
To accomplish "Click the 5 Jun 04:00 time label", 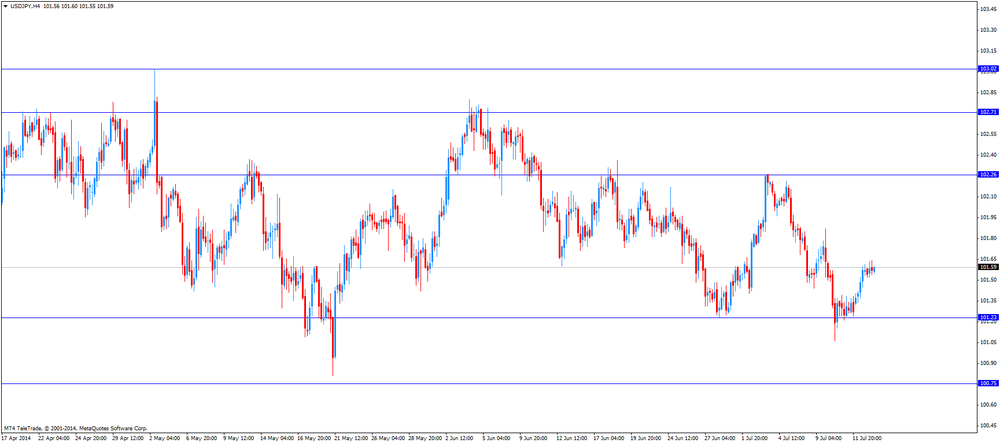I will tap(498, 439).
